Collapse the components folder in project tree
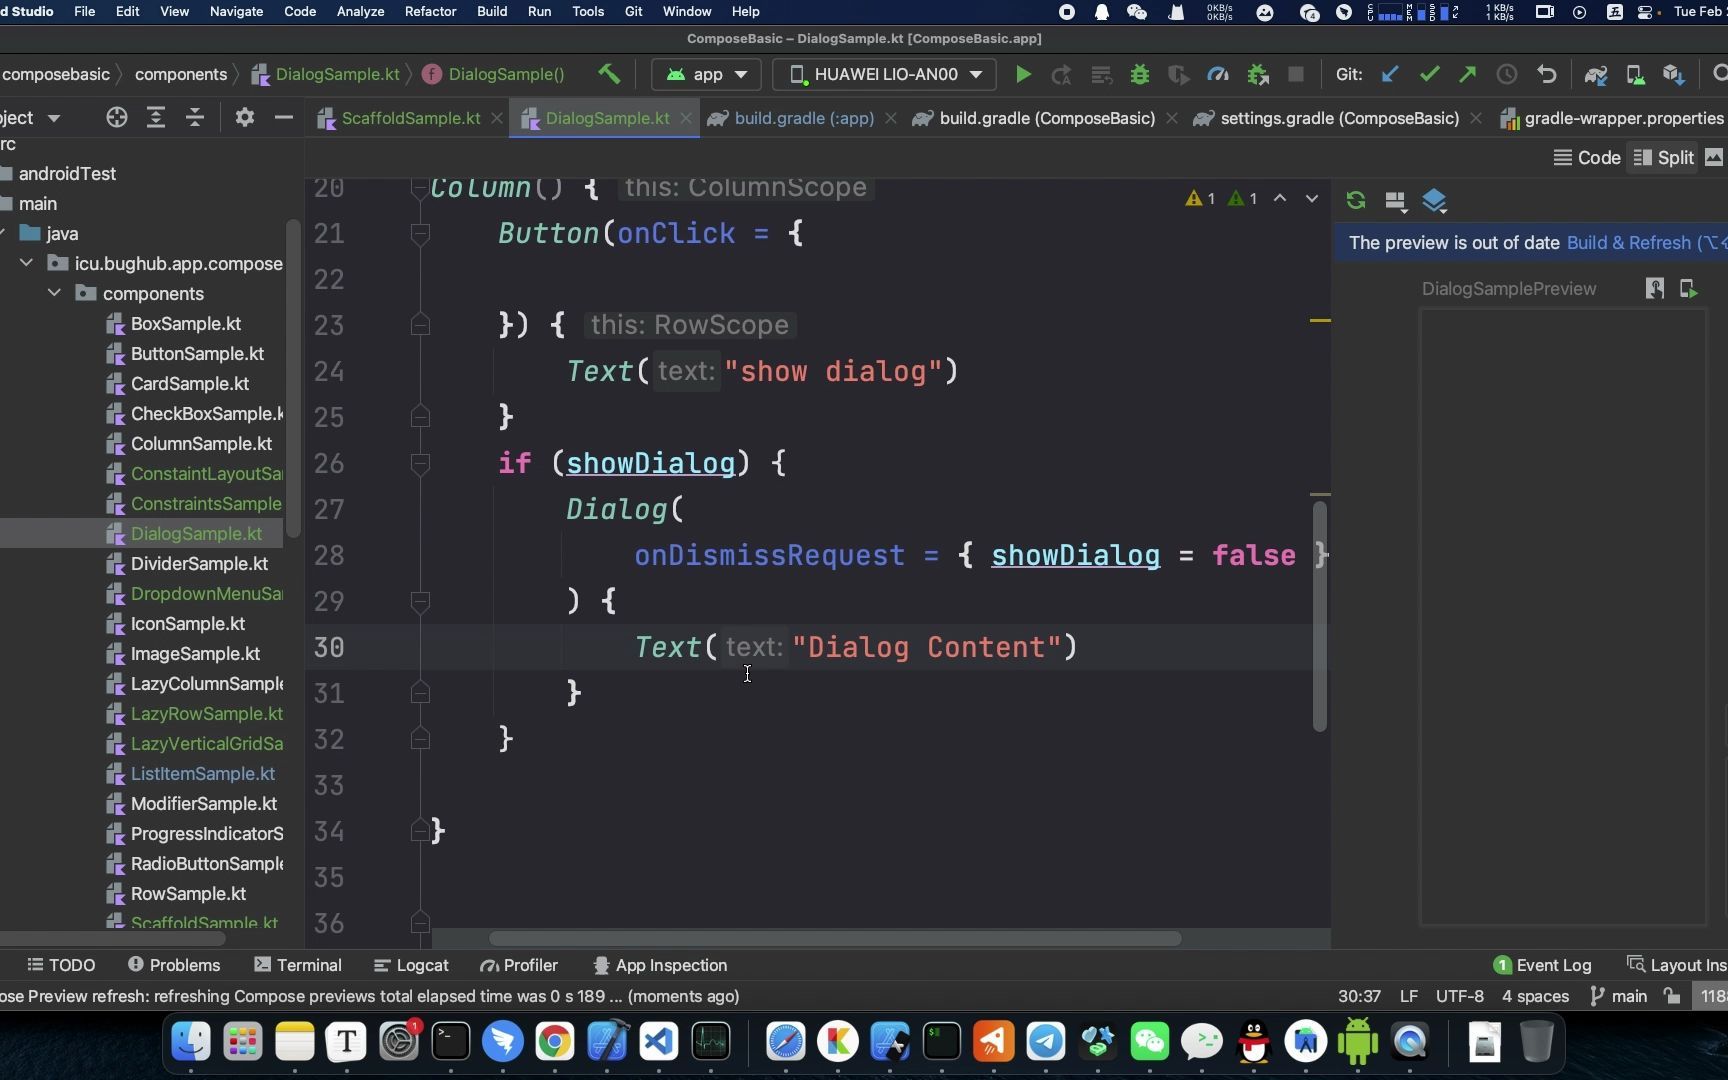The image size is (1728, 1080). [53, 293]
